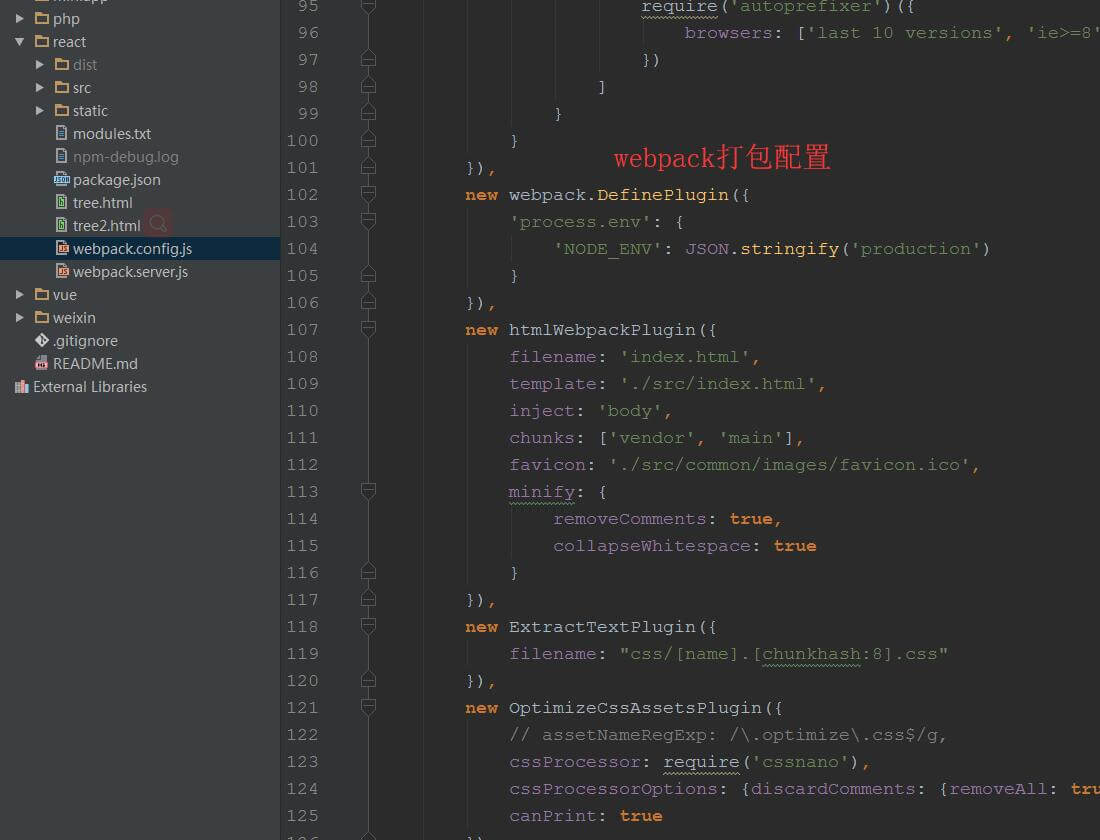Click the tree.html file icon

(x=62, y=203)
